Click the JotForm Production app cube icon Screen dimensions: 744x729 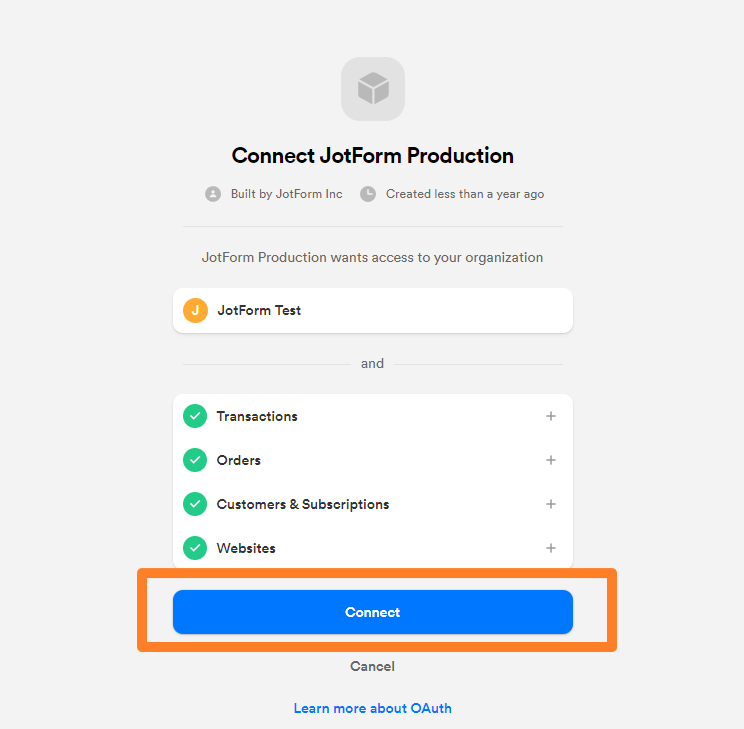372,89
